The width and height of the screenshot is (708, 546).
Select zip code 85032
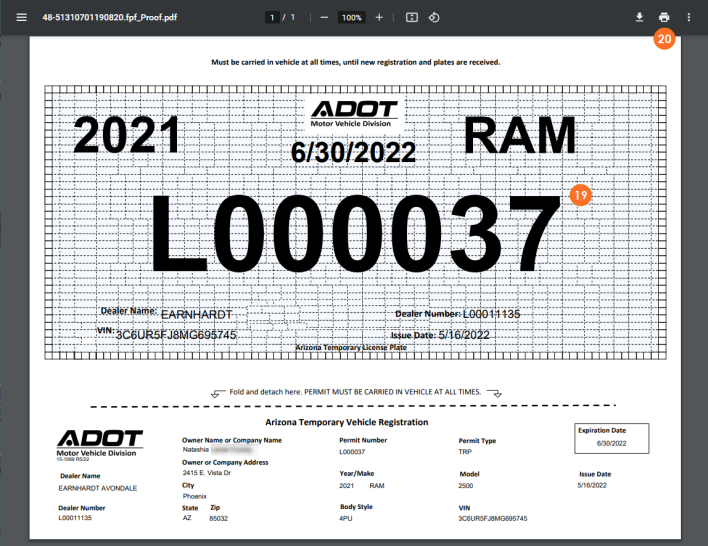point(219,518)
